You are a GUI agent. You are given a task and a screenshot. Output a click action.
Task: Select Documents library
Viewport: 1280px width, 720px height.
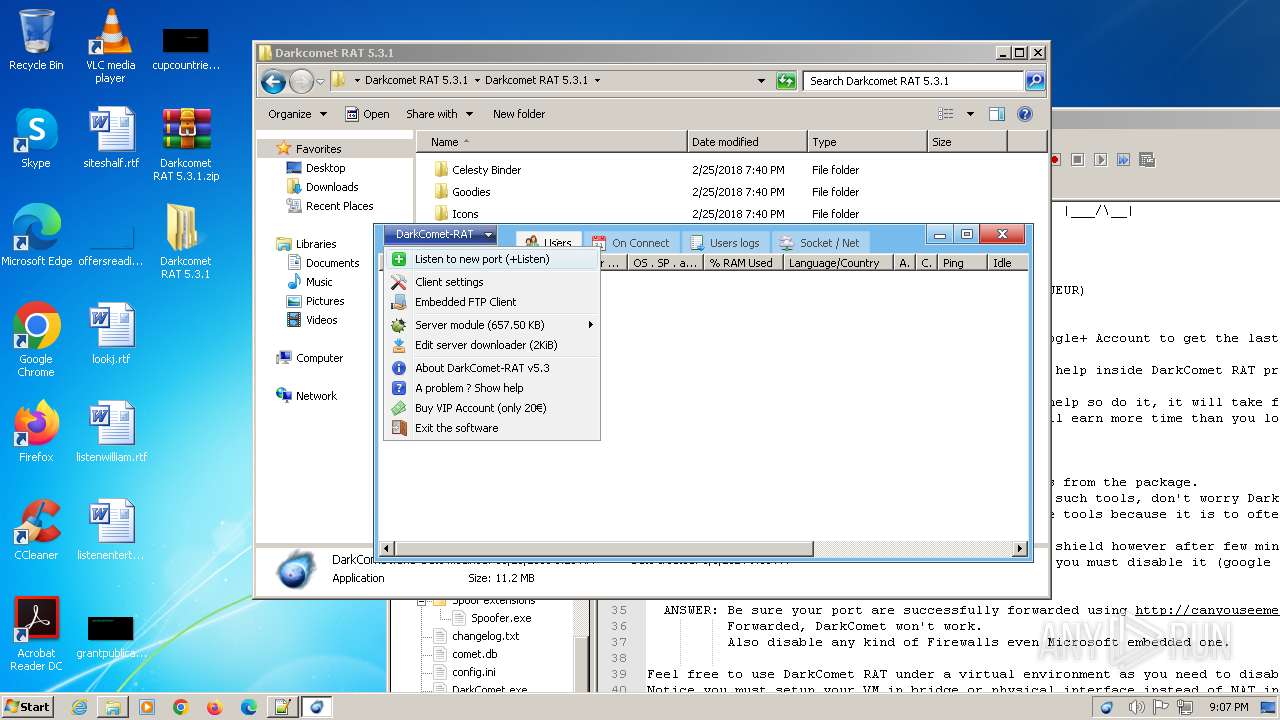point(332,263)
